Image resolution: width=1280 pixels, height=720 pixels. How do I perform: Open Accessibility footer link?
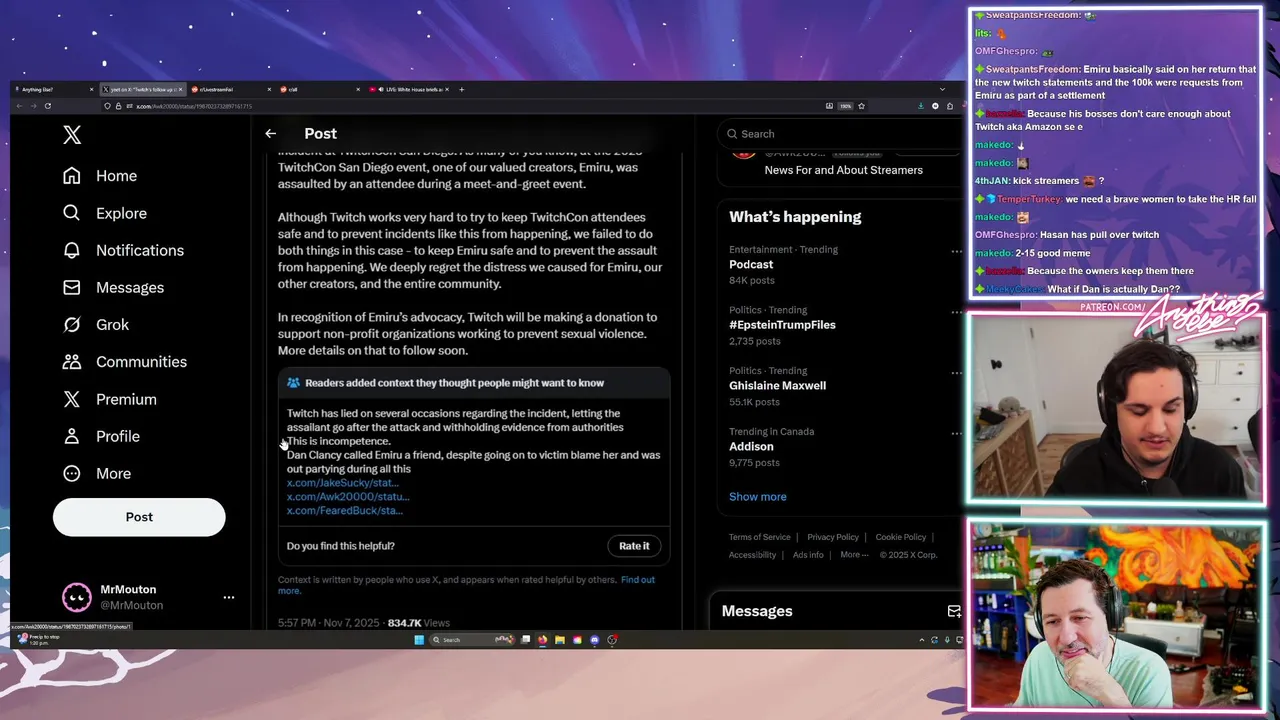coord(752,555)
